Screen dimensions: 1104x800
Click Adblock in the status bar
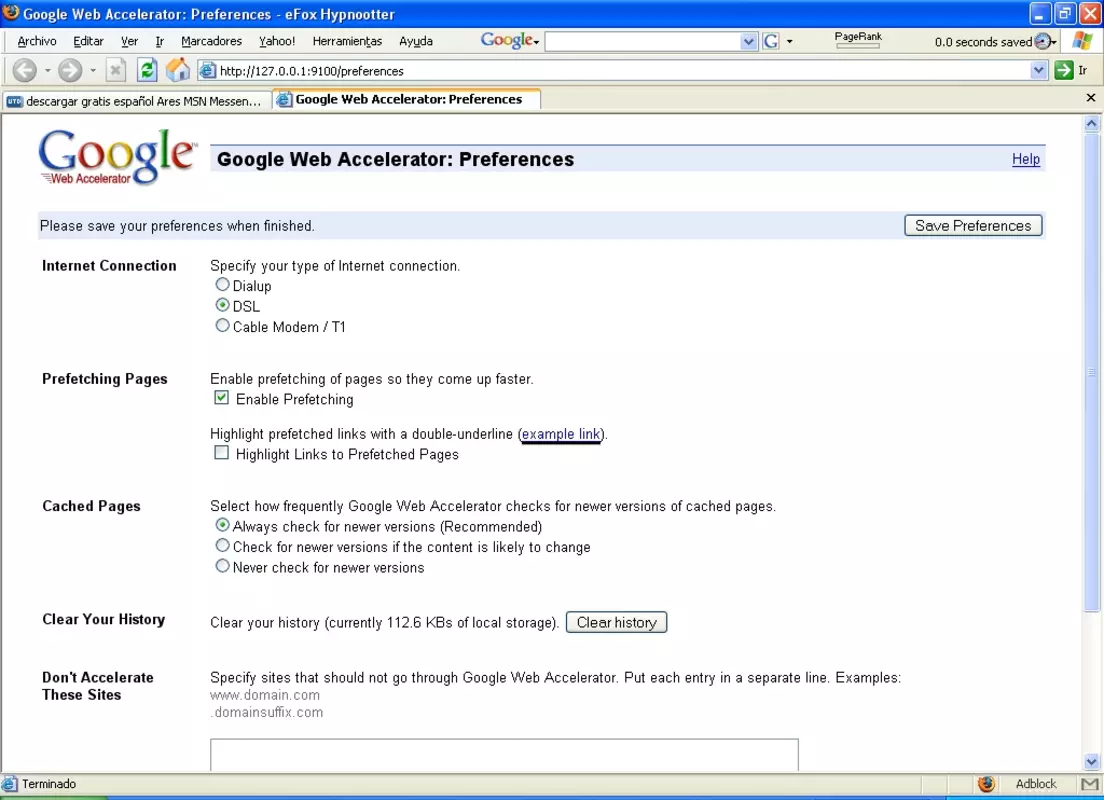pos(1036,784)
